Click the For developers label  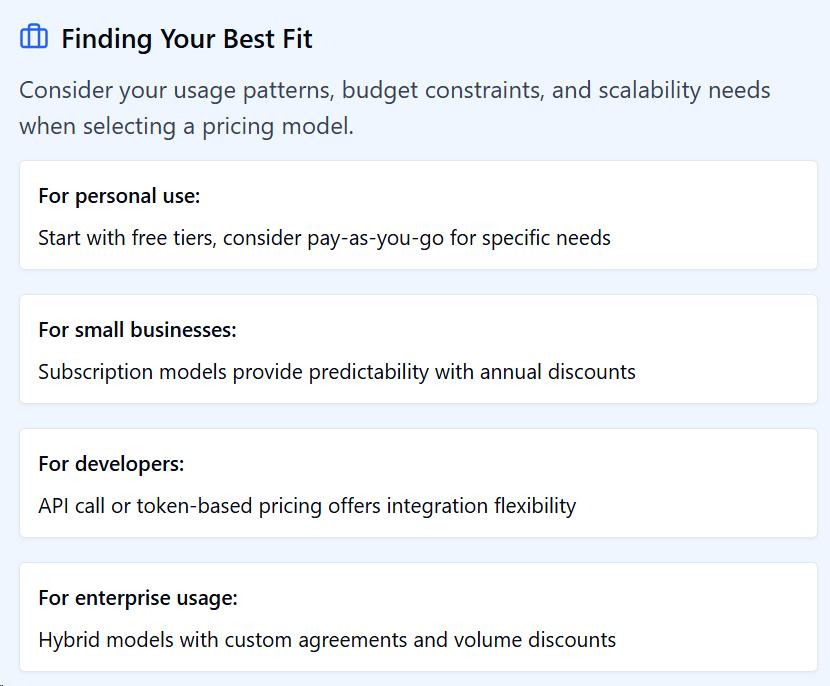click(111, 464)
